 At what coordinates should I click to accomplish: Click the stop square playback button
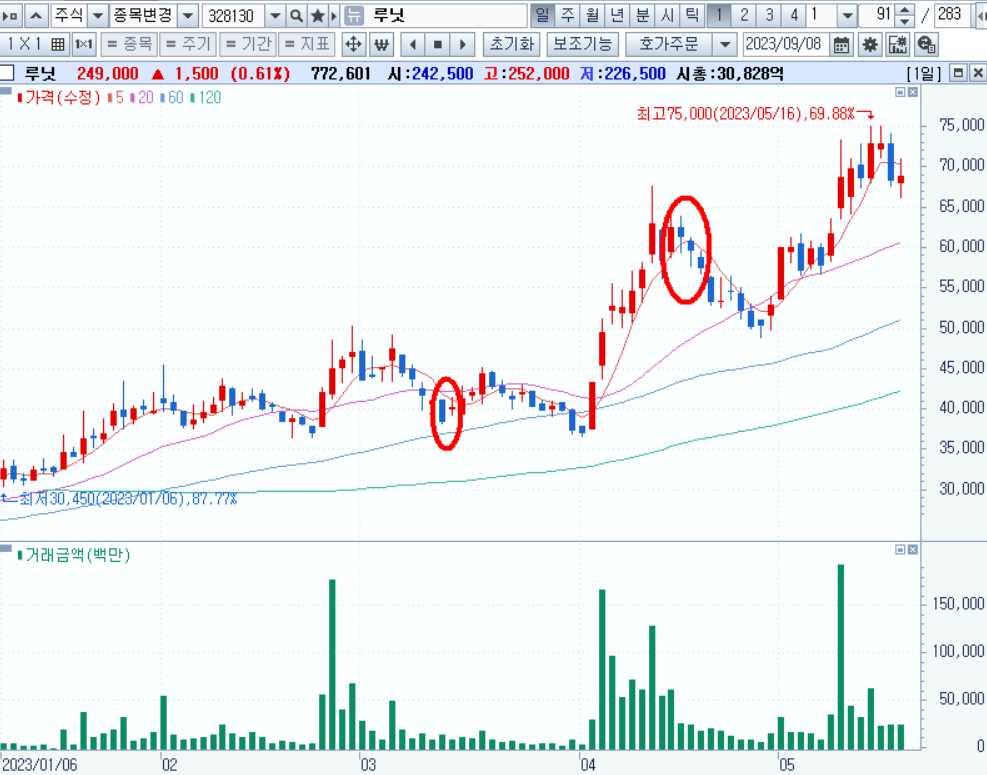point(437,44)
